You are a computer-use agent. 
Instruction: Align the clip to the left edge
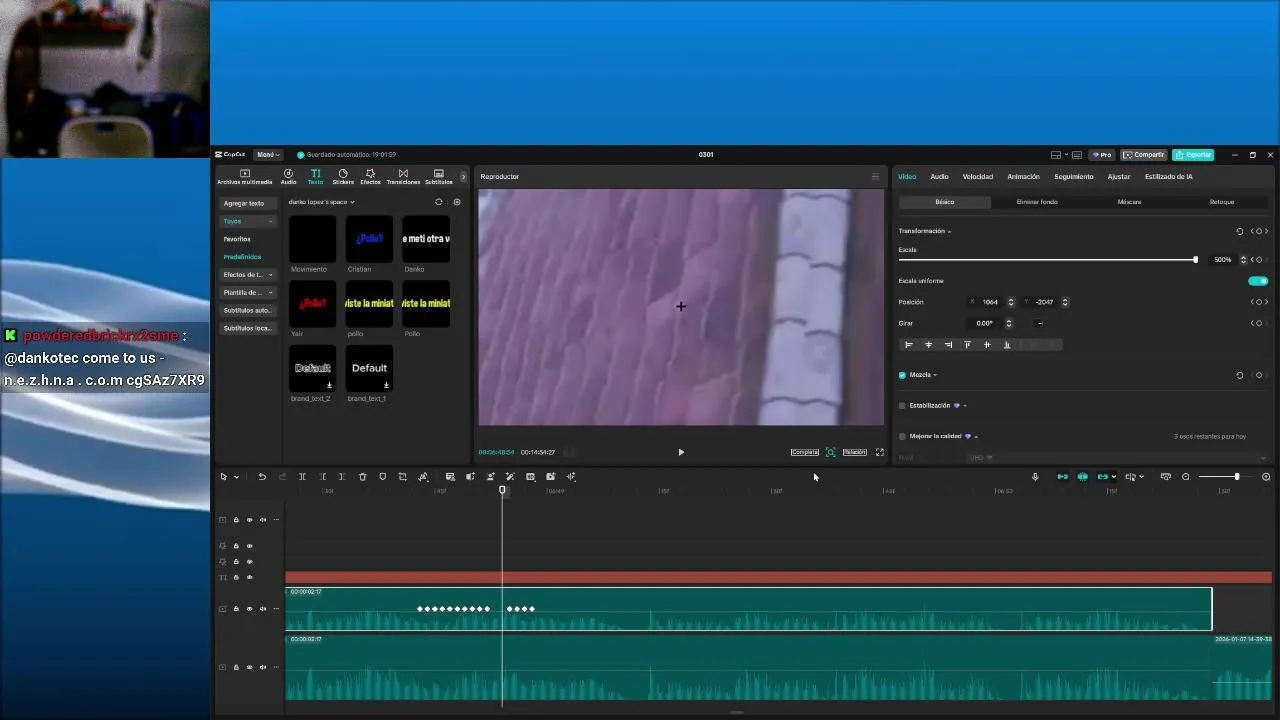909,345
